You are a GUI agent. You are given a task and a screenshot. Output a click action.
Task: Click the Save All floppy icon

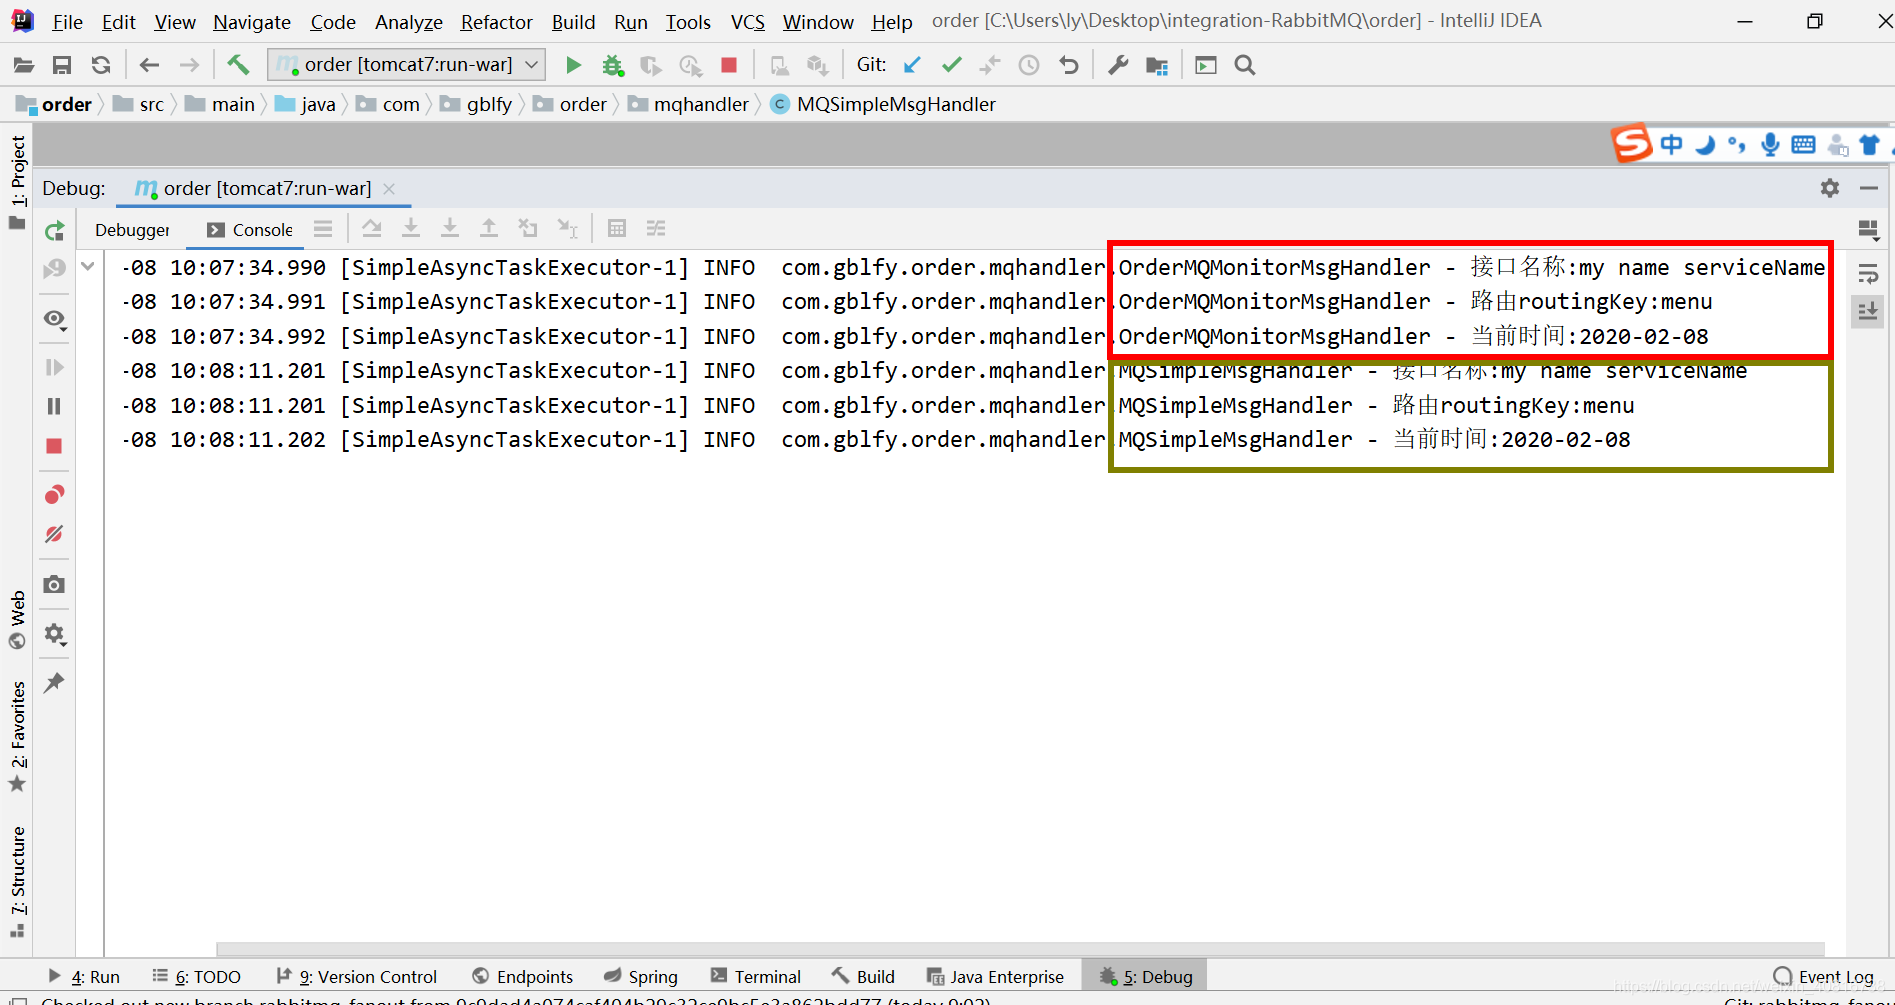point(62,65)
